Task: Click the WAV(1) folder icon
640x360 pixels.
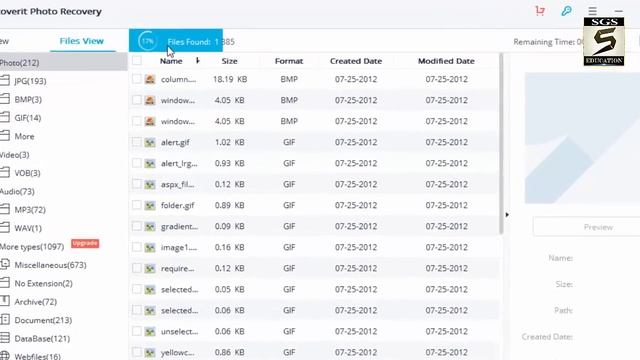Action: click(x=4, y=227)
